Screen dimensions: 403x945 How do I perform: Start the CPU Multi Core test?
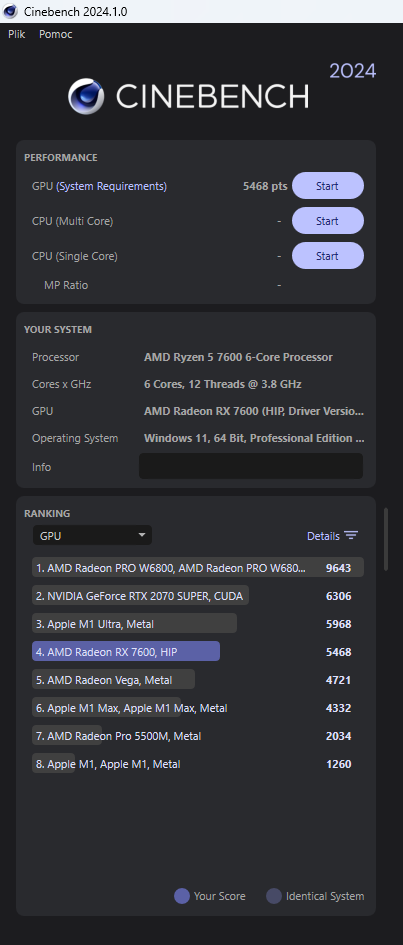click(x=328, y=221)
